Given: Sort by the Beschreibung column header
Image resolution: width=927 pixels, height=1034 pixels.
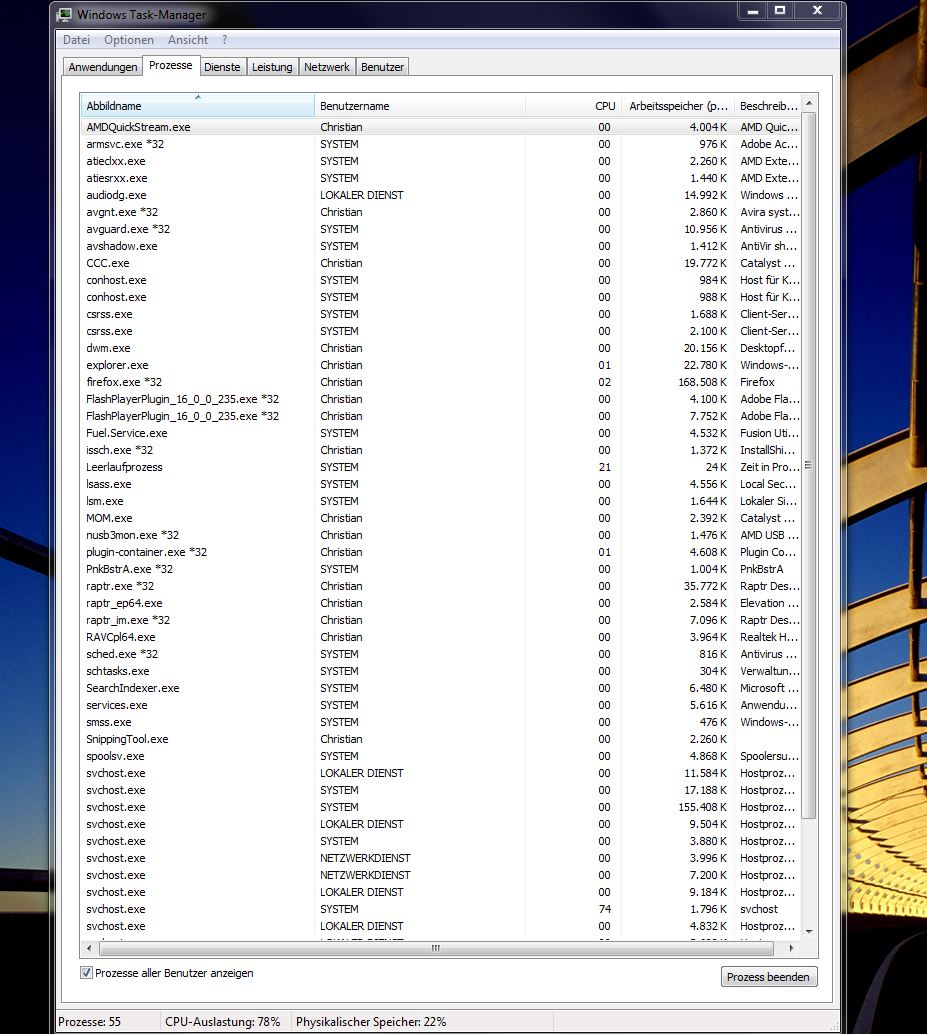Looking at the screenshot, I should pos(768,106).
